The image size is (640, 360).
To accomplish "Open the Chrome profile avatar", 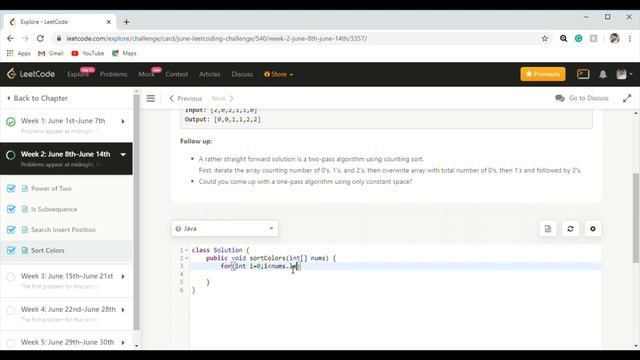I will pyautogui.click(x=614, y=38).
